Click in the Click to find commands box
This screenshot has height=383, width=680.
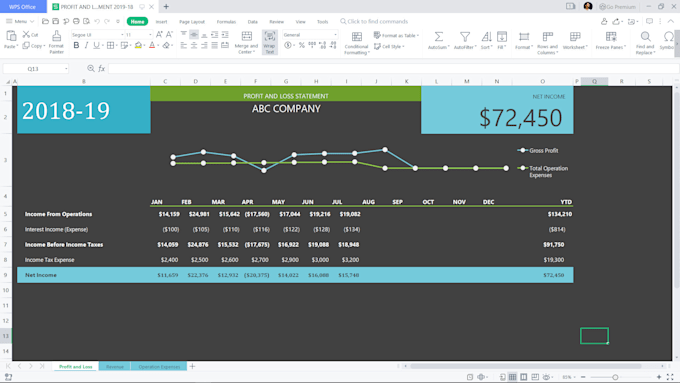pos(374,21)
